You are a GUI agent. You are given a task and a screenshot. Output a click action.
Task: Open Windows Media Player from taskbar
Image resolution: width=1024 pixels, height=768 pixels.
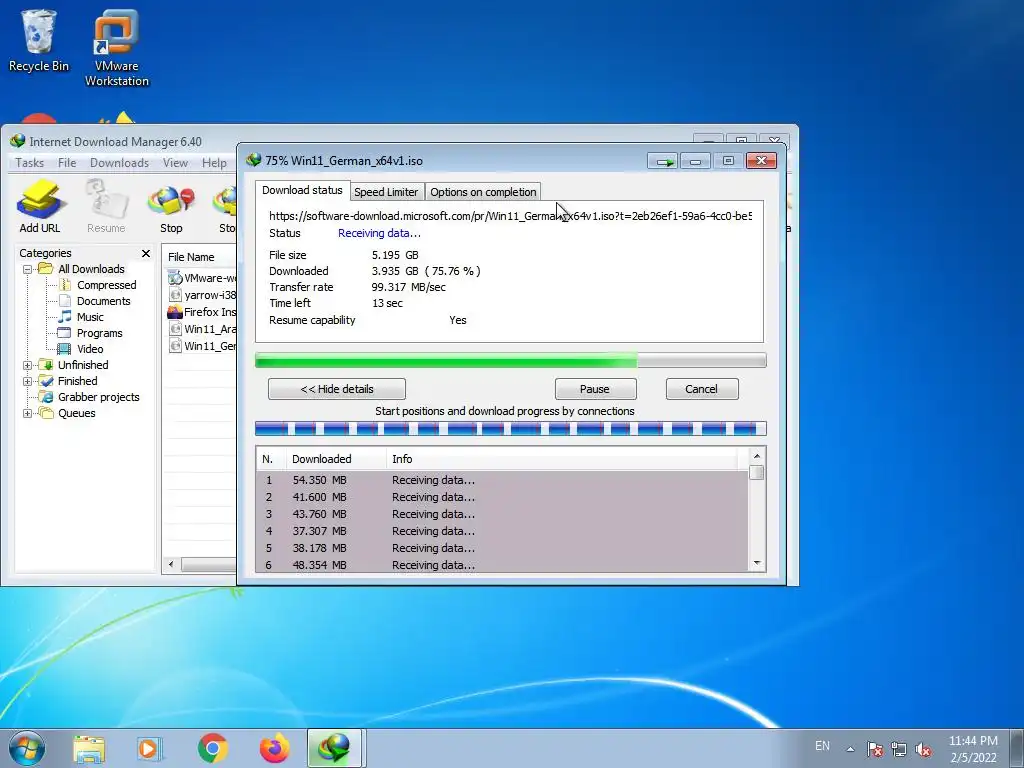(x=149, y=749)
